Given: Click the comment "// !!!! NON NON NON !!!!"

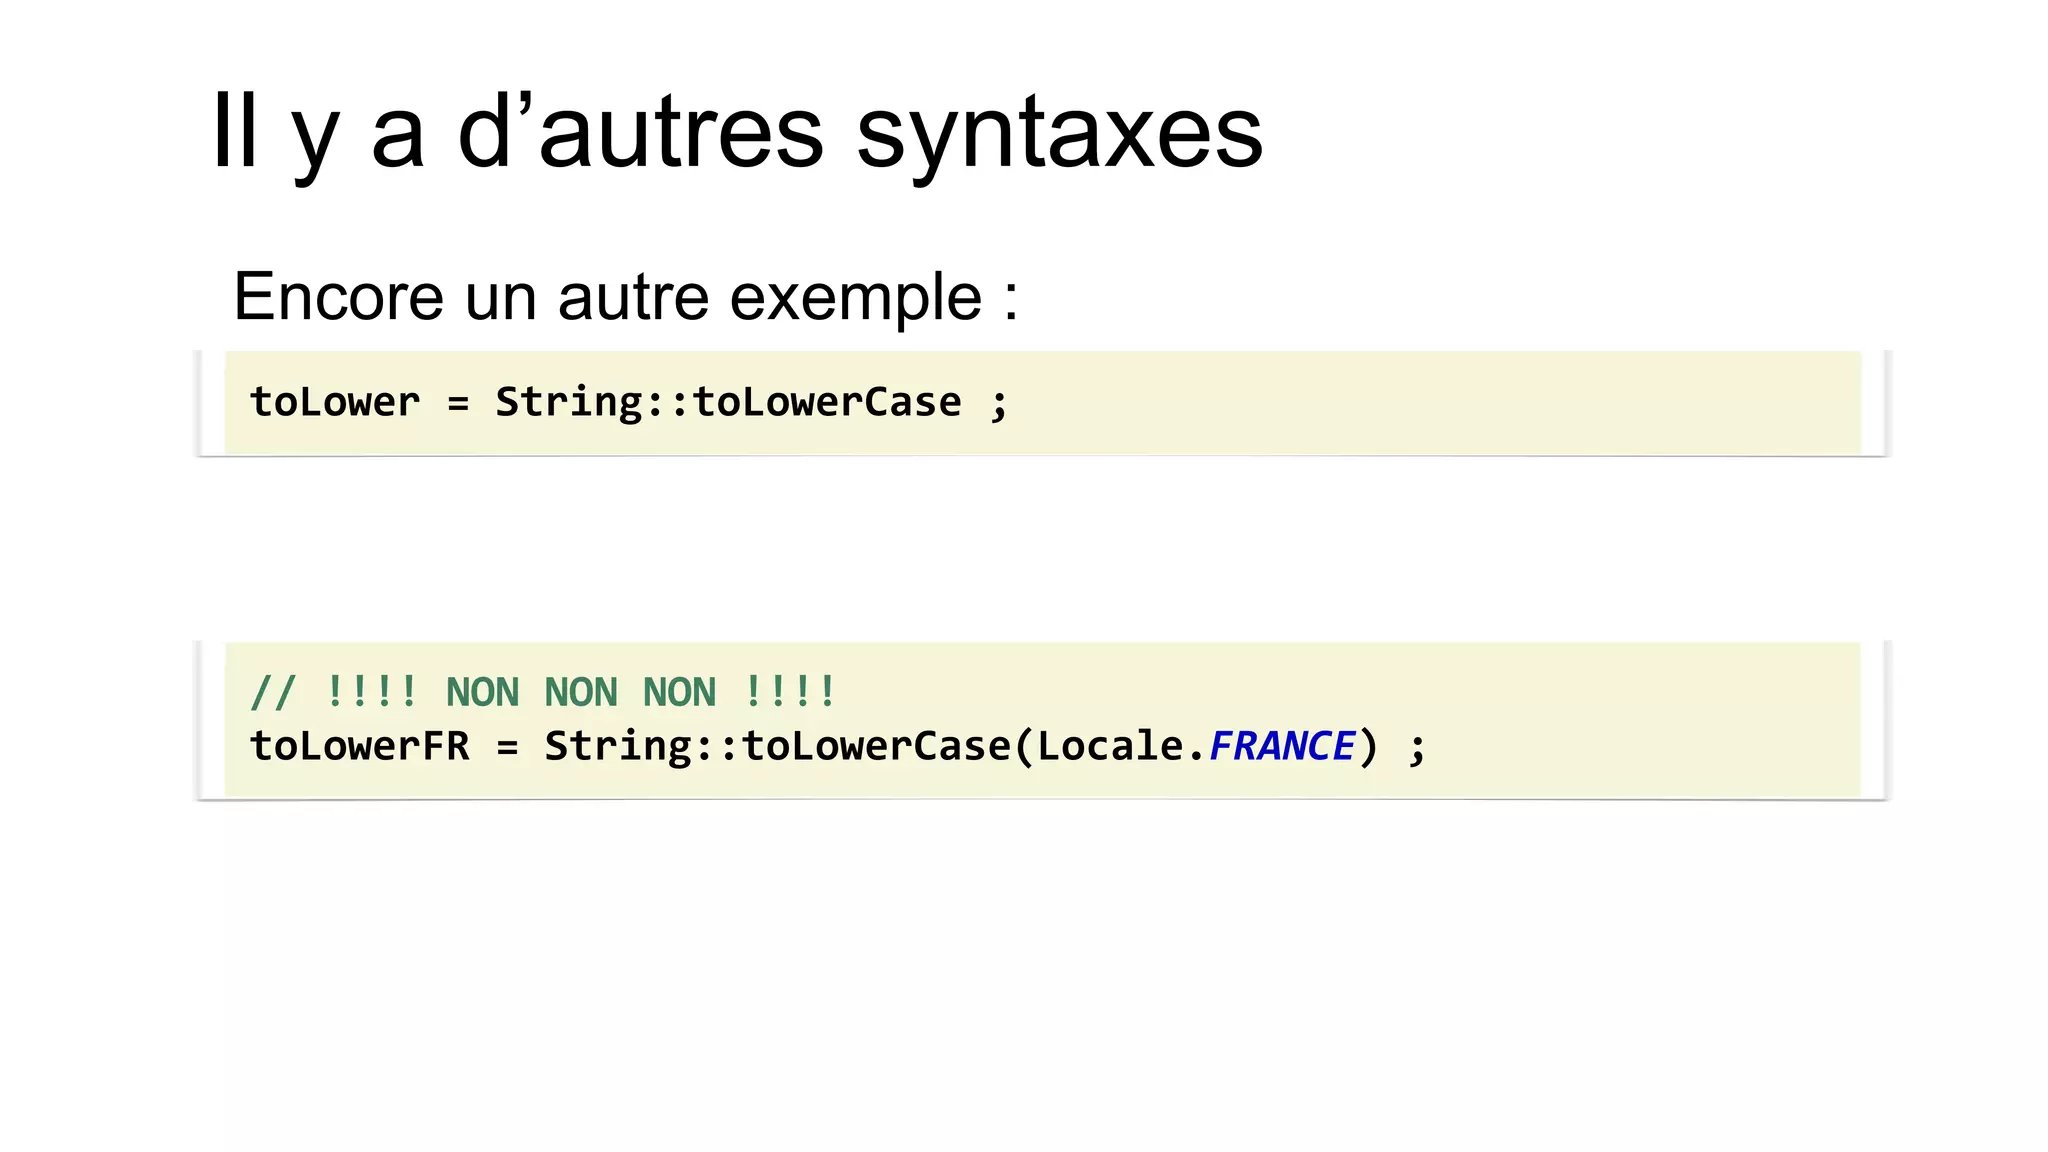Looking at the screenshot, I should click(542, 692).
